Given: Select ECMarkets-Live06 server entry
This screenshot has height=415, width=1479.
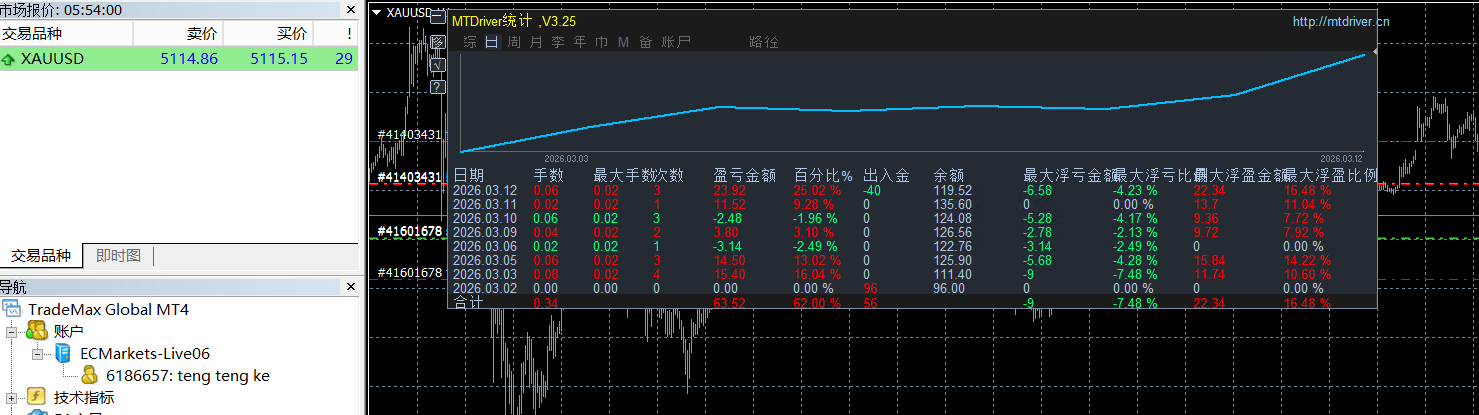Looking at the screenshot, I should (145, 354).
